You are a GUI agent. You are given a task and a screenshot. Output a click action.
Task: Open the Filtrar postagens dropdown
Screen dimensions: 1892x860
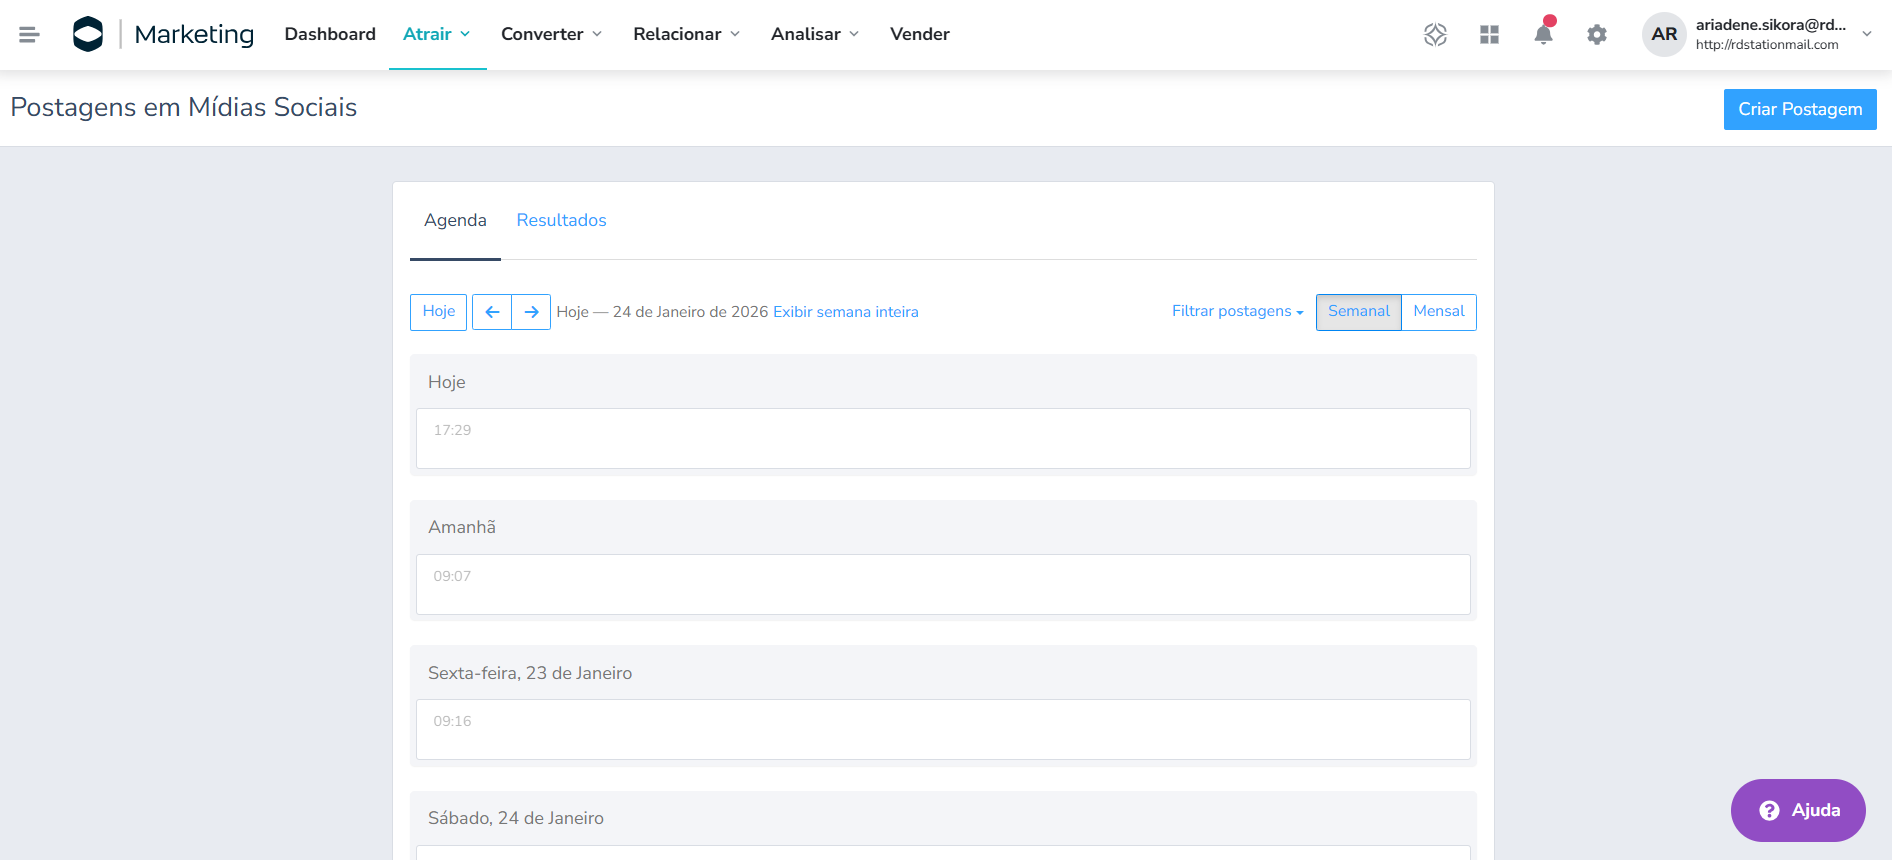tap(1238, 311)
